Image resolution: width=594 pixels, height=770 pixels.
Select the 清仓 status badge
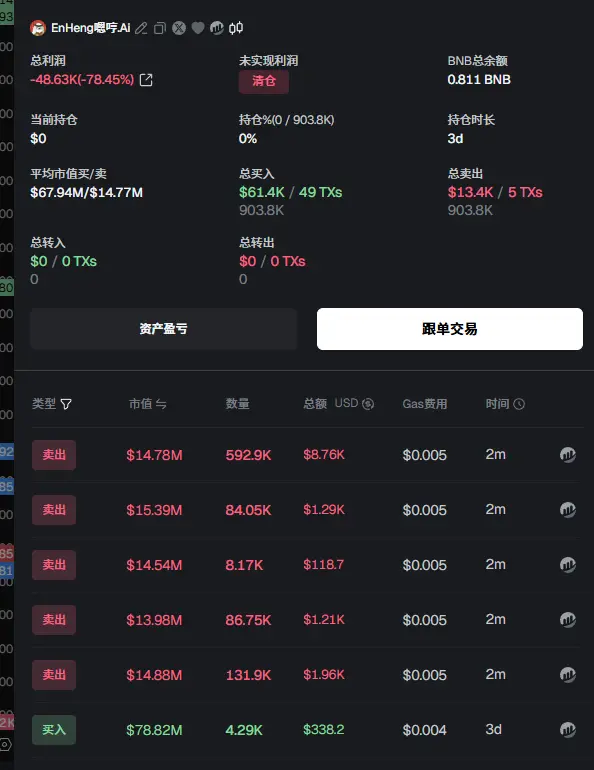(264, 82)
